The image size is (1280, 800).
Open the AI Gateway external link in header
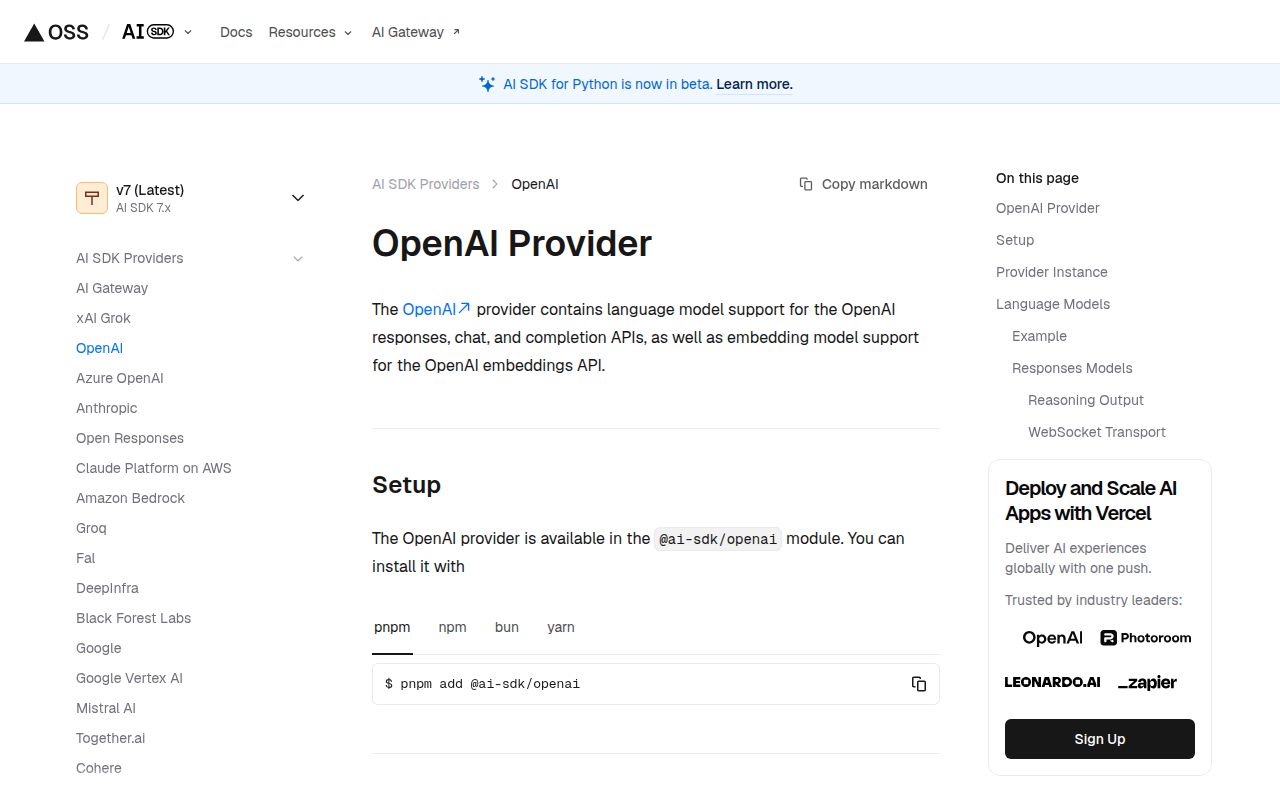pos(416,32)
